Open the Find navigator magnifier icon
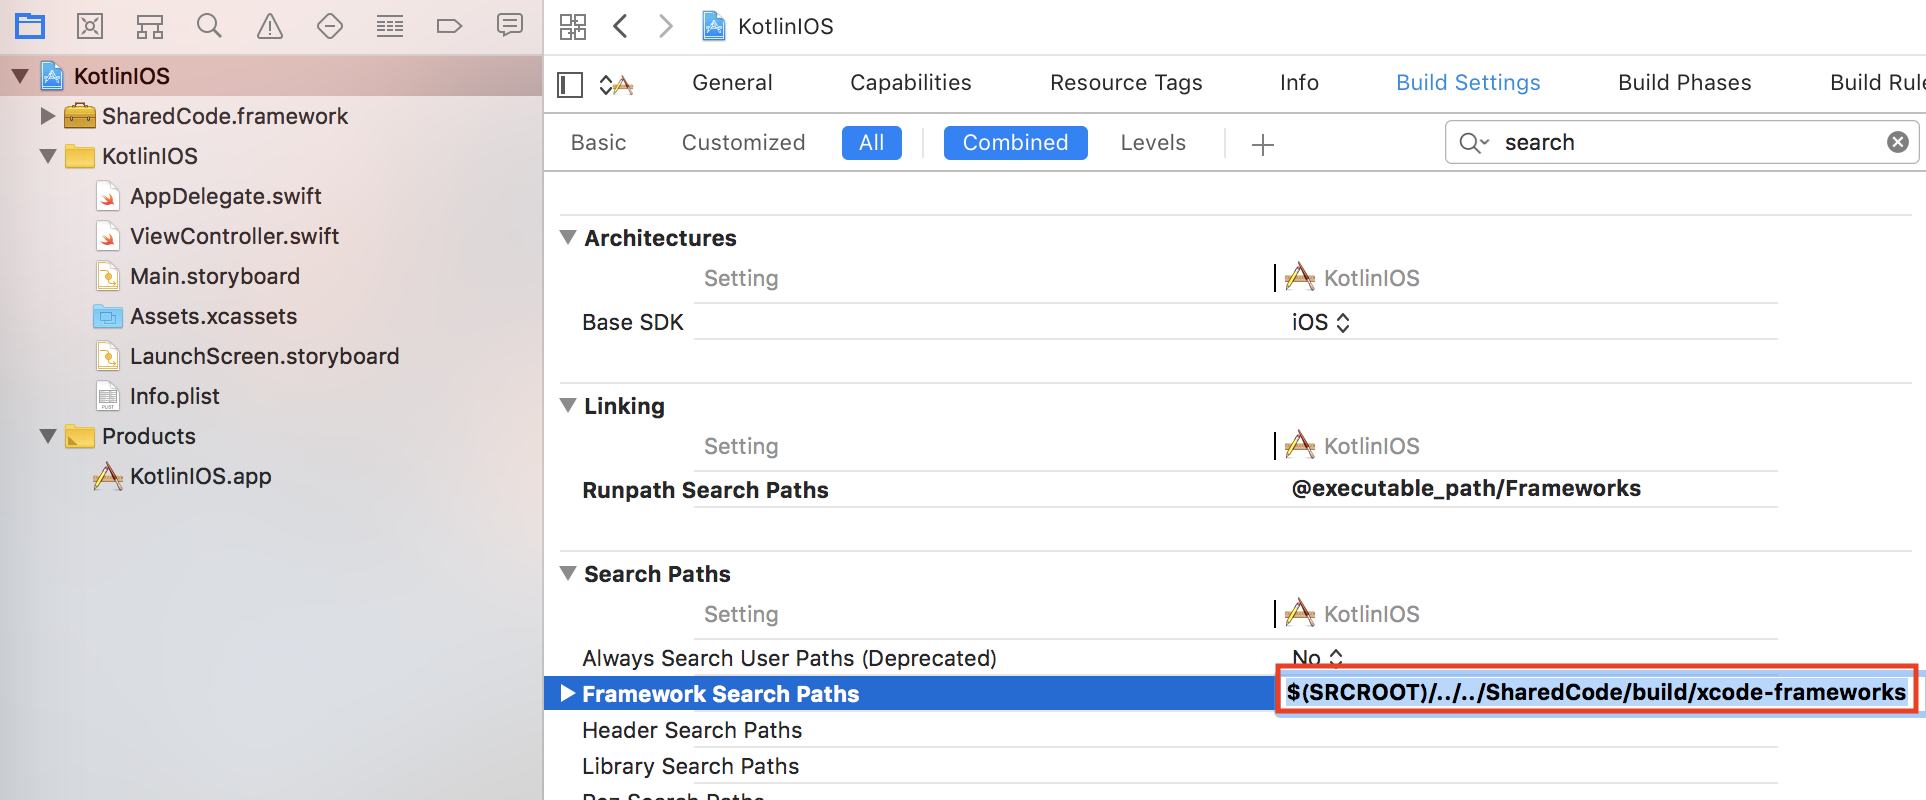 [209, 26]
